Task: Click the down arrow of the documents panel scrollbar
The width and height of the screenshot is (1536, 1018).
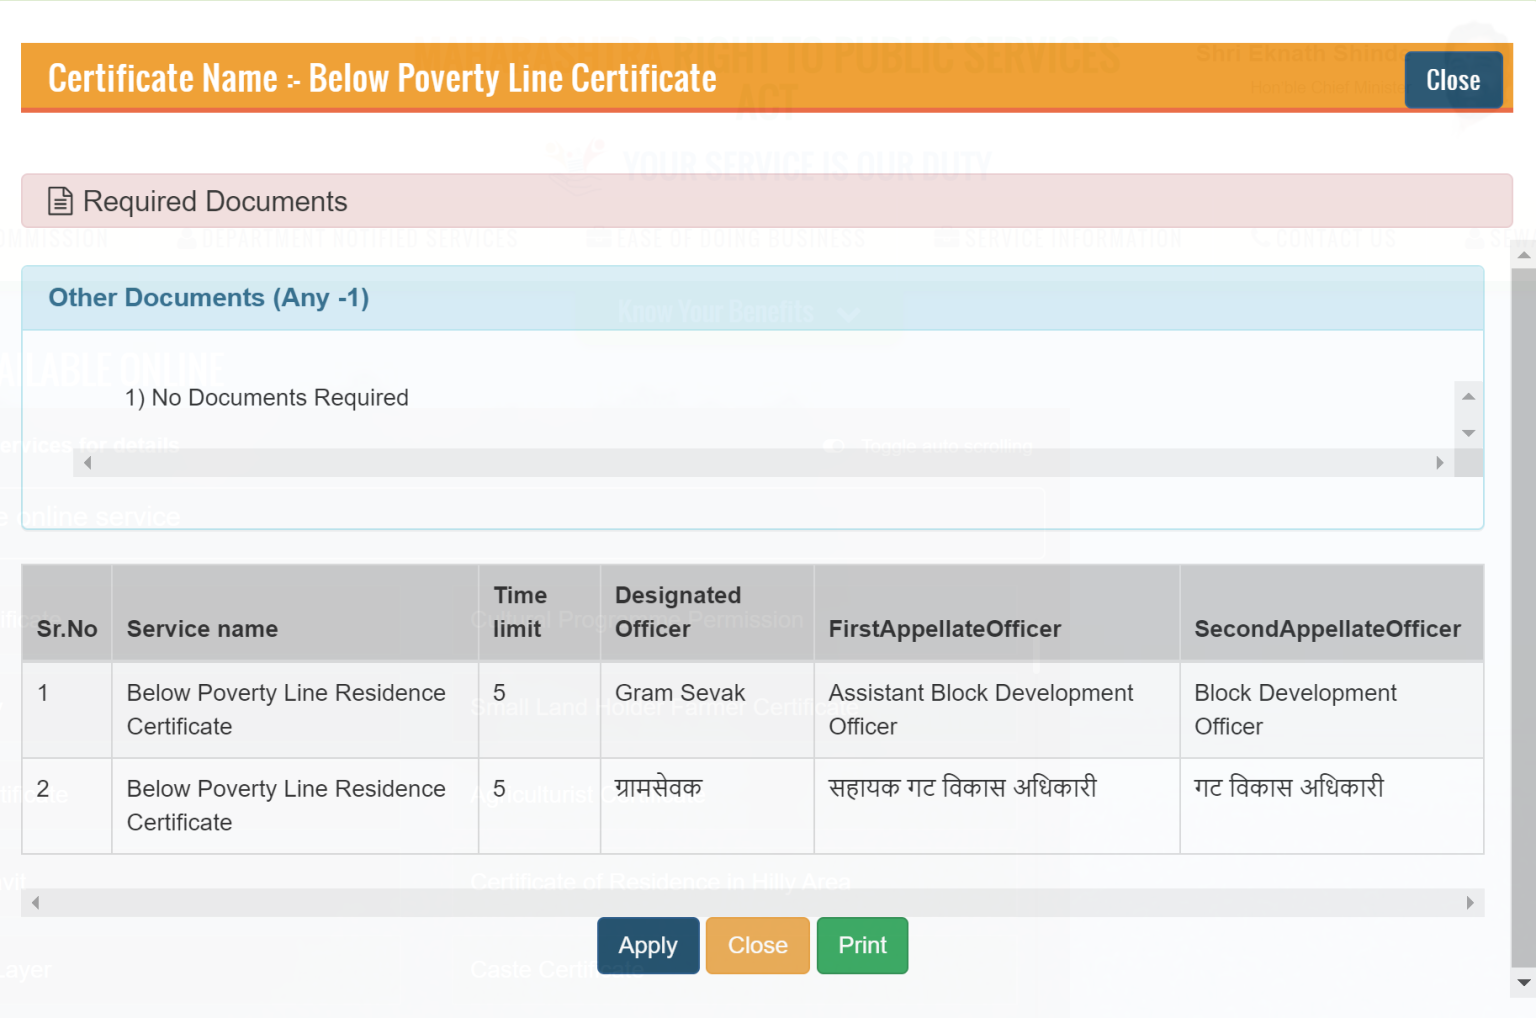Action: pyautogui.click(x=1468, y=433)
